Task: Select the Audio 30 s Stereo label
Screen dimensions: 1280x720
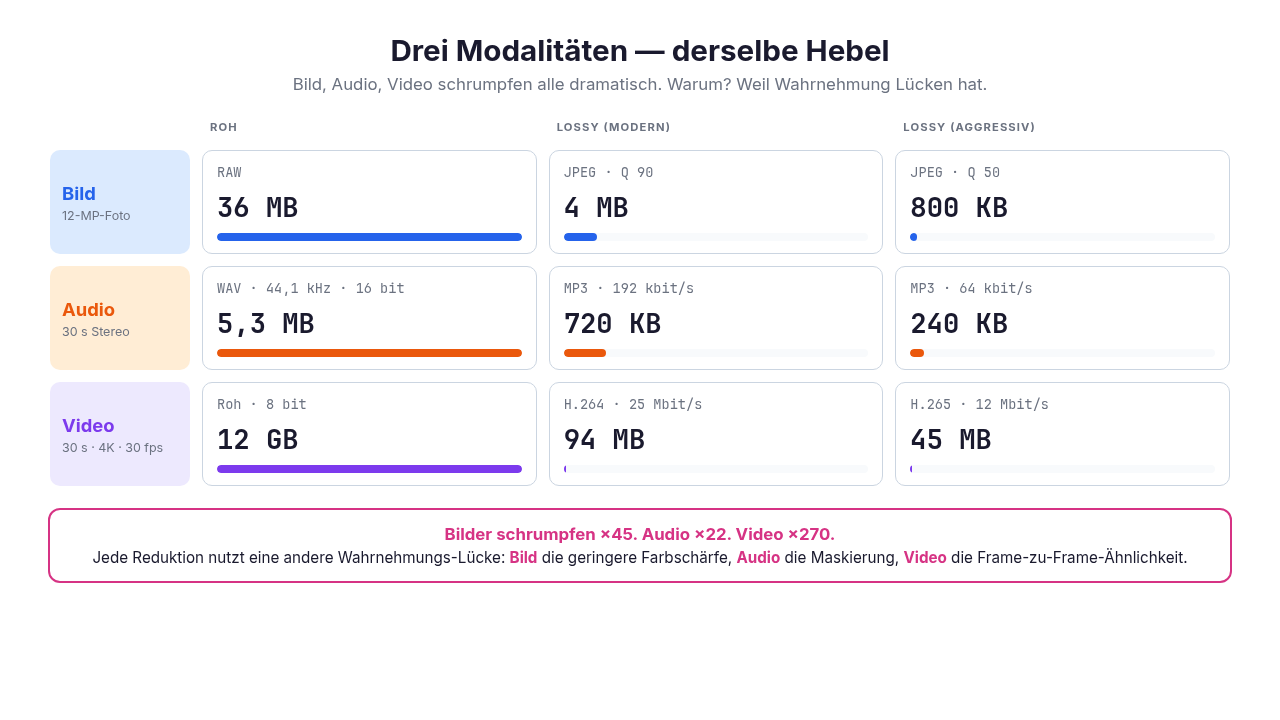Action: click(x=120, y=318)
